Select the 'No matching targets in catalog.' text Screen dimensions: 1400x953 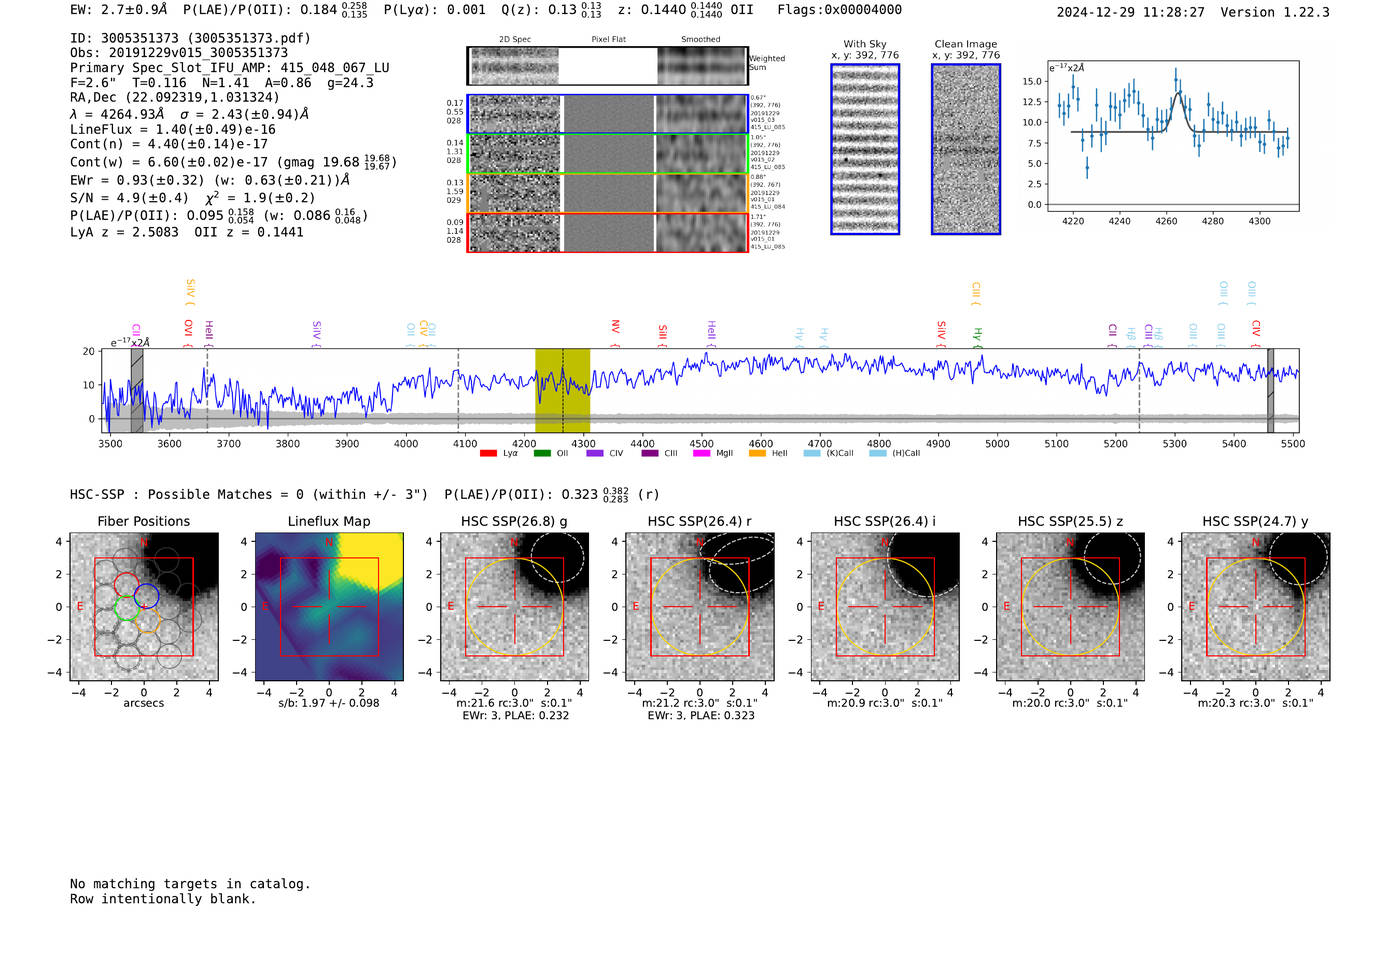(190, 884)
